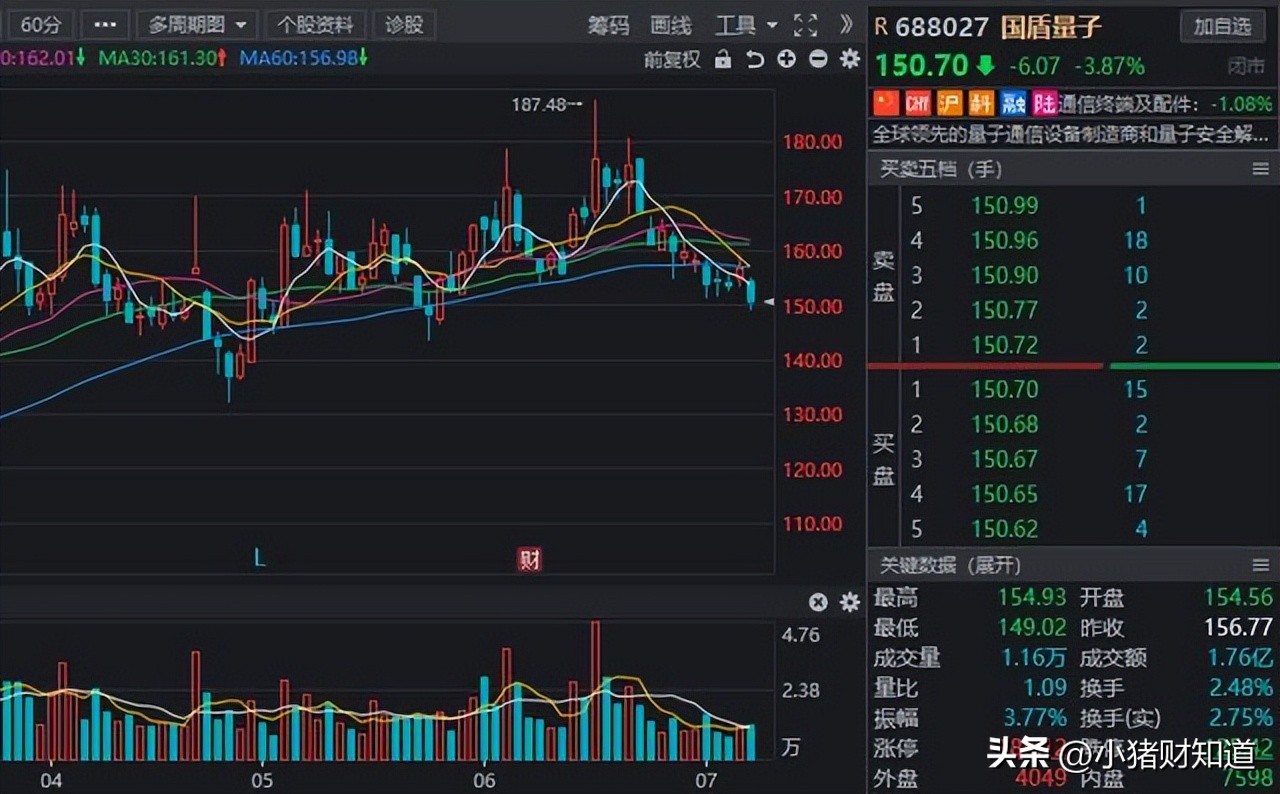This screenshot has height=794, width=1280.
Task: Enter fullscreen with the expand arrows icon
Action: click(x=807, y=25)
